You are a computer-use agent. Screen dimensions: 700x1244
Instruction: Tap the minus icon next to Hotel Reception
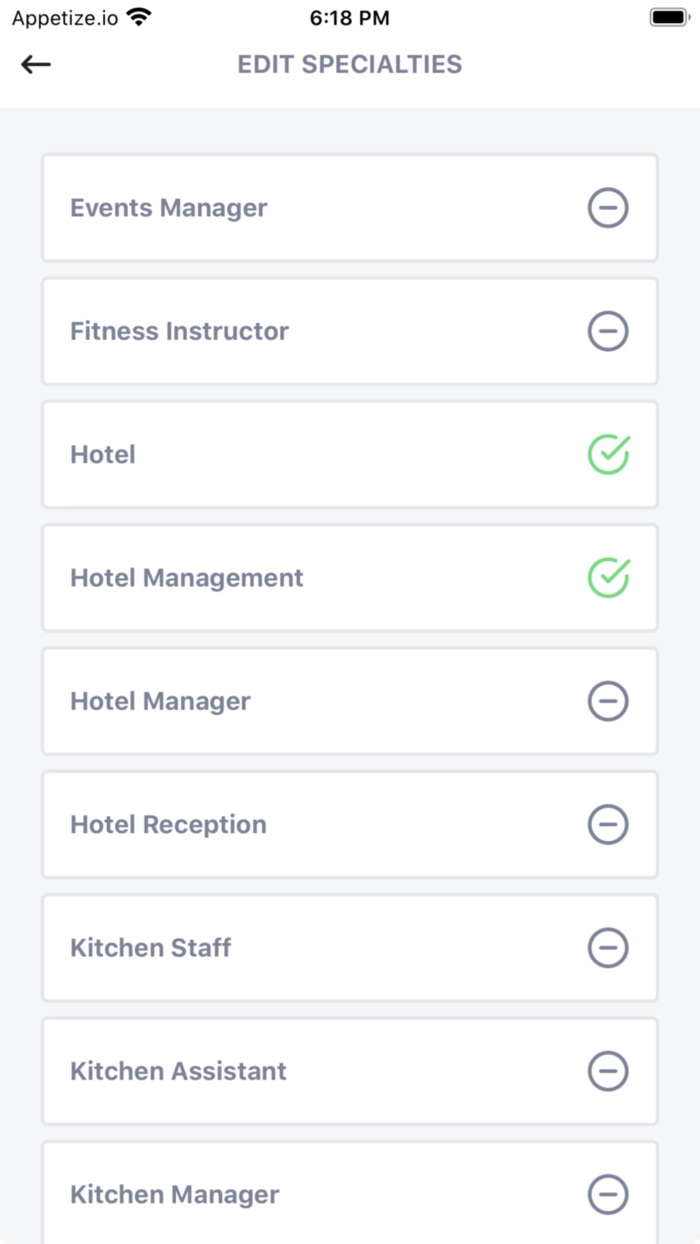[x=608, y=824]
